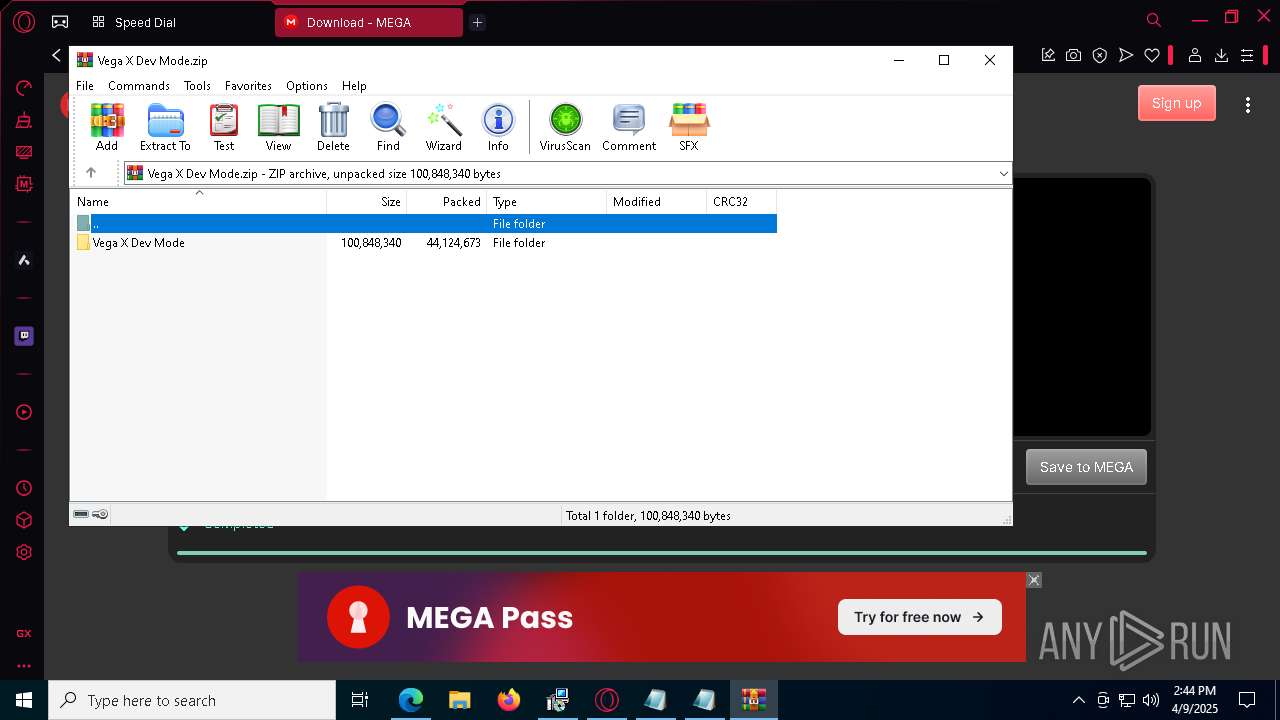Open Firefox from the taskbar
This screenshot has width=1280, height=720.
pos(509,700)
